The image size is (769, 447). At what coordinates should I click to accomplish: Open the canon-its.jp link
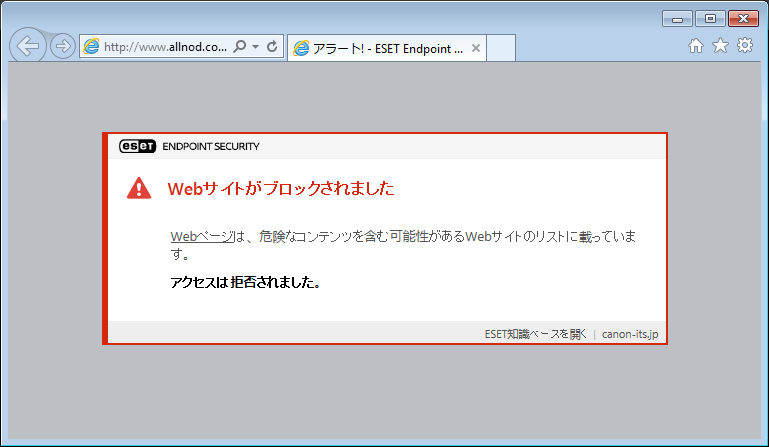pos(630,334)
